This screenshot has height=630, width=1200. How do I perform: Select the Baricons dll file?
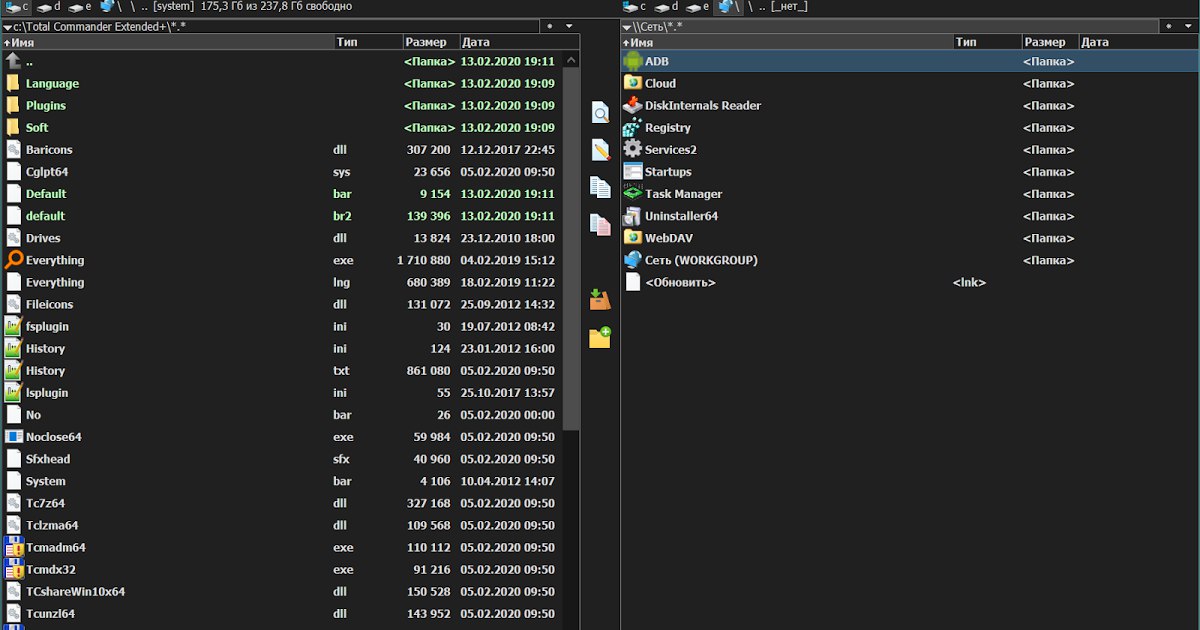point(282,149)
